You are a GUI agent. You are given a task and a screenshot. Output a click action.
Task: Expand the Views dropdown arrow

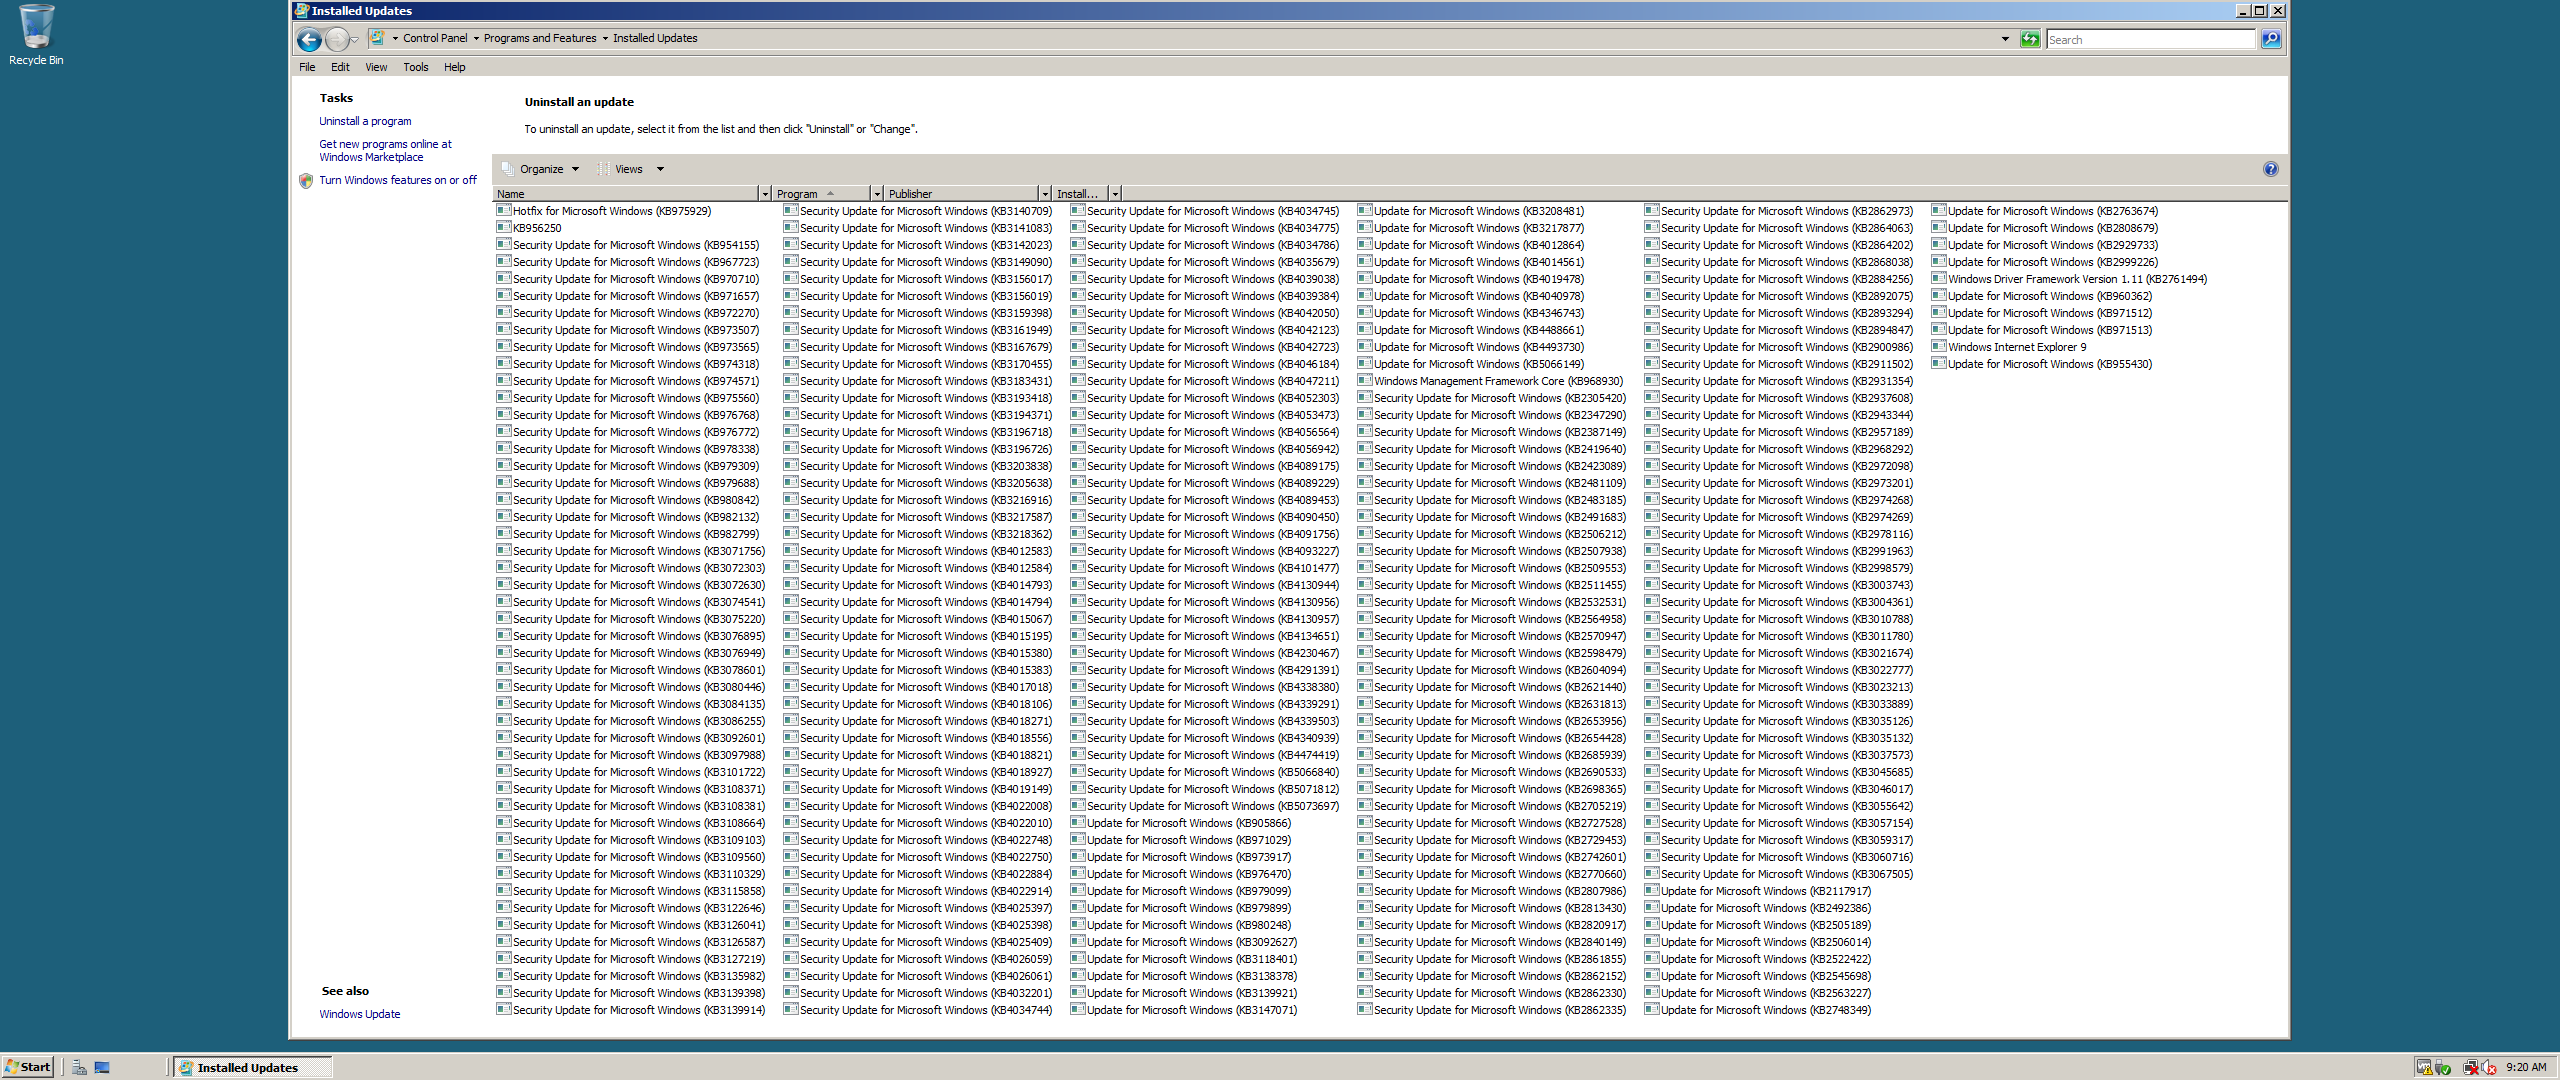pyautogui.click(x=660, y=169)
